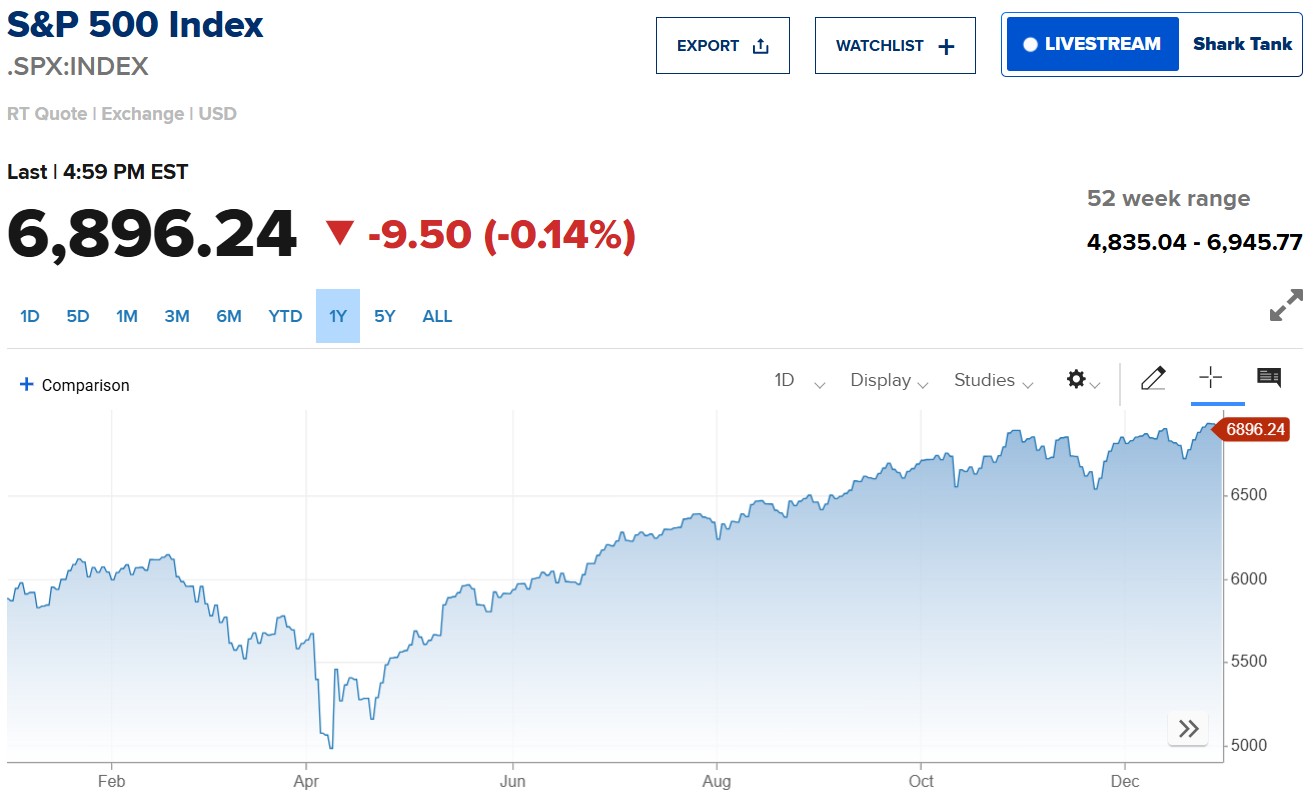Toggle the crosshair tool
1314x793 pixels.
pos(1210,378)
